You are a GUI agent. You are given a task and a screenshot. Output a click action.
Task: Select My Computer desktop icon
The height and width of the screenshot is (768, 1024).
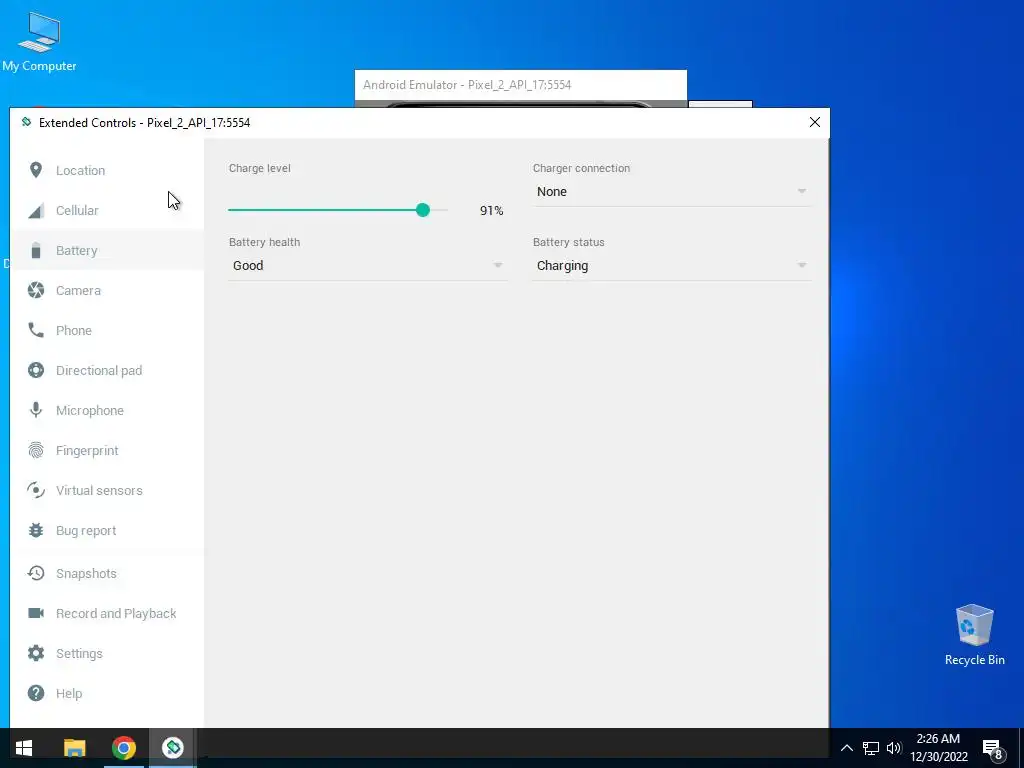[39, 42]
